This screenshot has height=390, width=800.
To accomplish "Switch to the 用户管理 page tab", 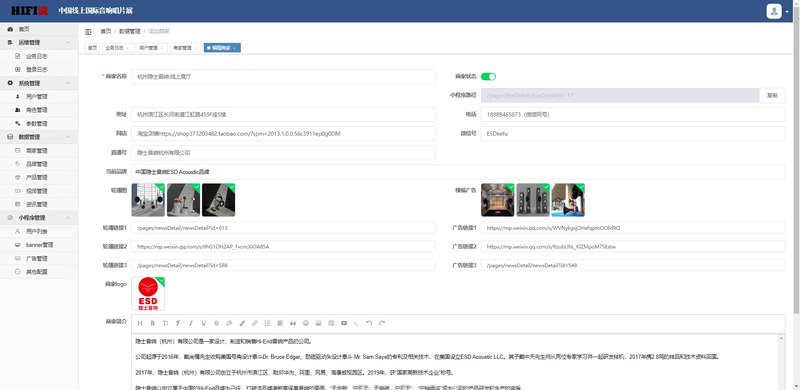I will point(148,47).
